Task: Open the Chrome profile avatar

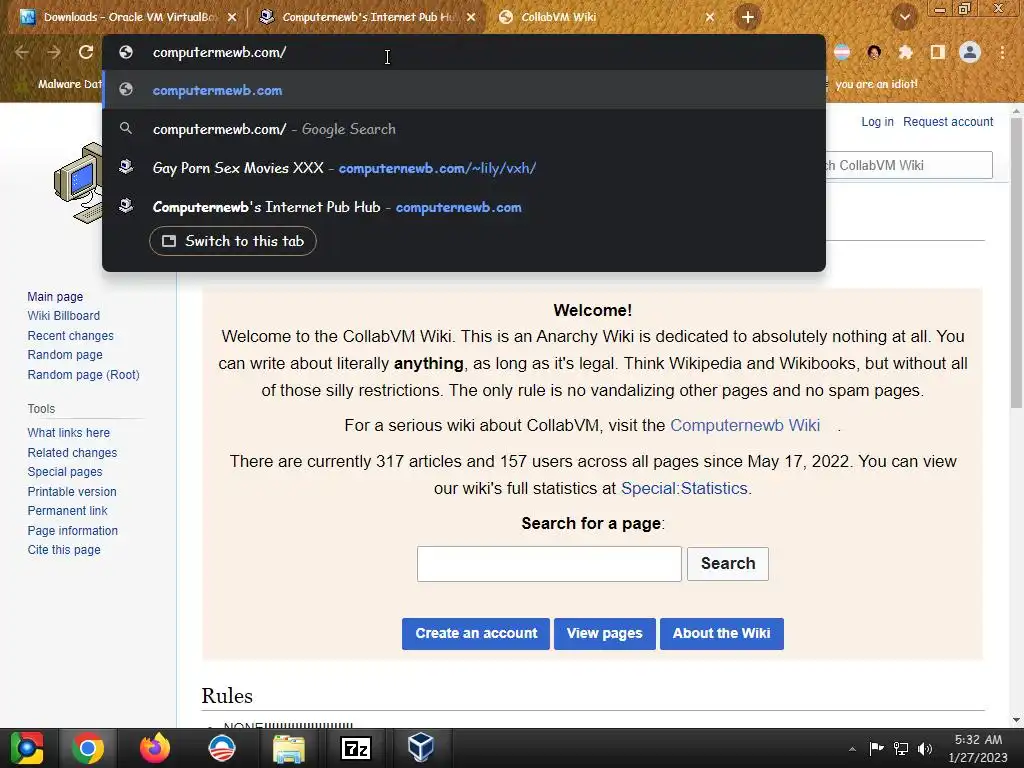Action: (x=970, y=52)
